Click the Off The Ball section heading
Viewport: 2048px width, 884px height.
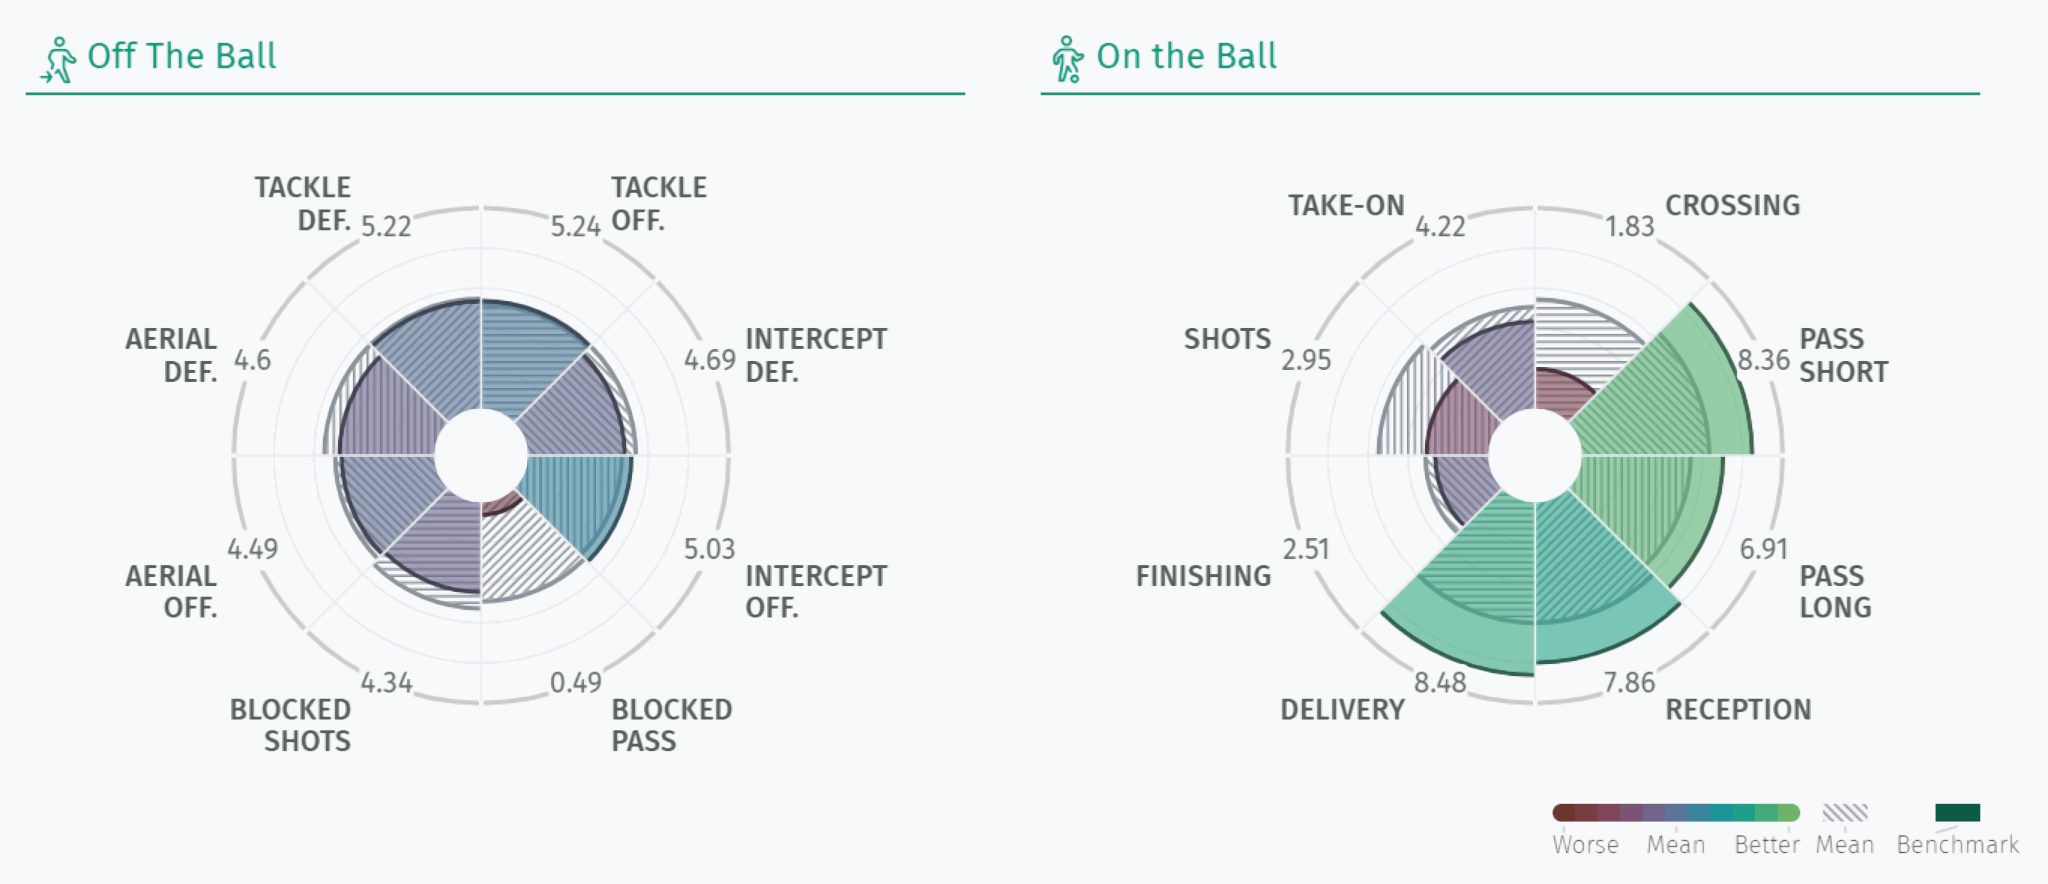(x=182, y=56)
